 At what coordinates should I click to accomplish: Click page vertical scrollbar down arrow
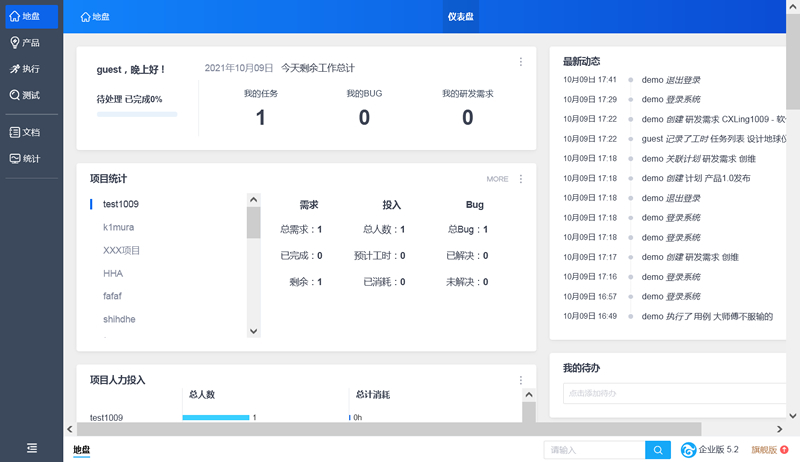click(793, 416)
